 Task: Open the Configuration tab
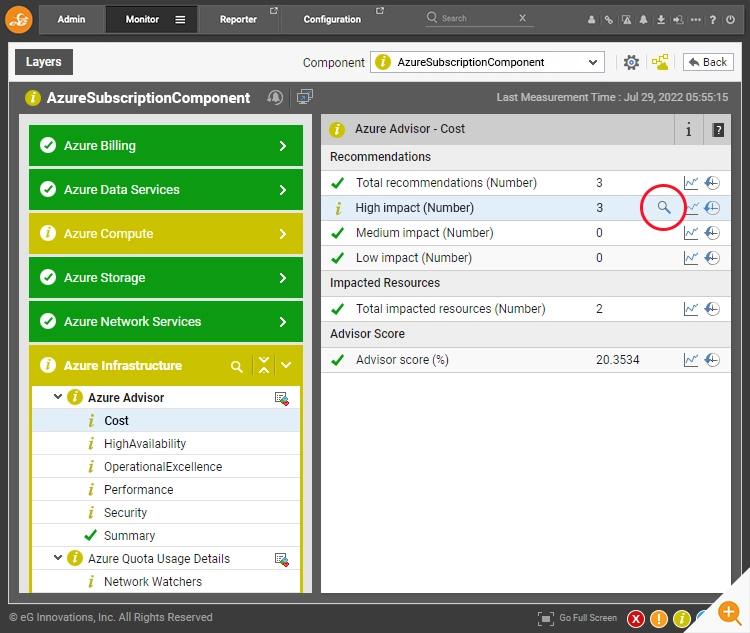pos(332,20)
